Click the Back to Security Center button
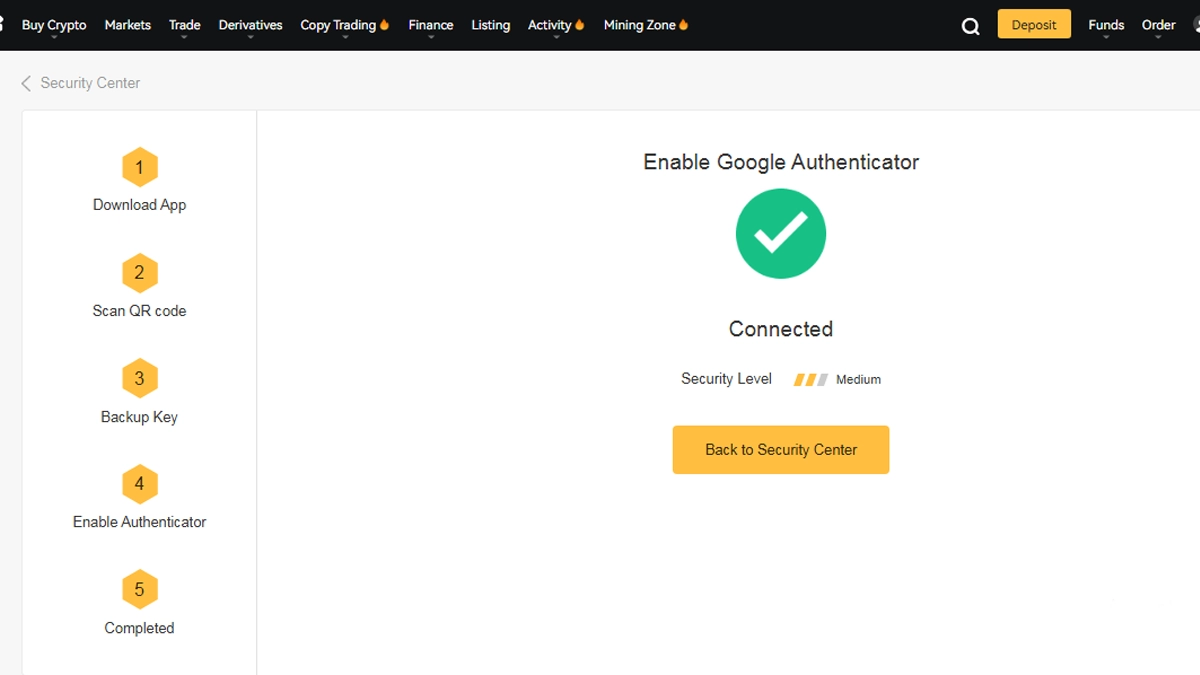 [x=781, y=450]
